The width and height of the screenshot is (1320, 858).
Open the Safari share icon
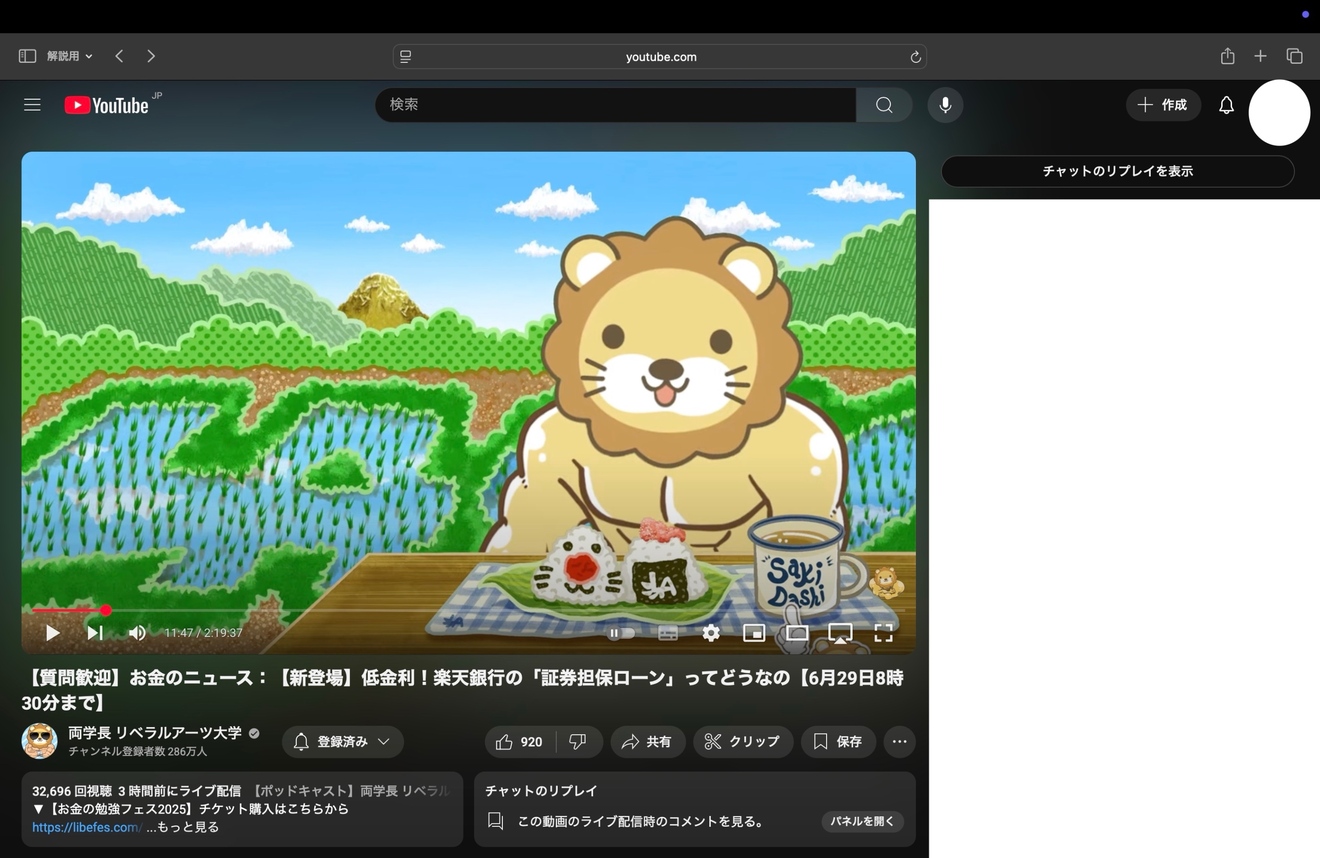click(x=1227, y=57)
